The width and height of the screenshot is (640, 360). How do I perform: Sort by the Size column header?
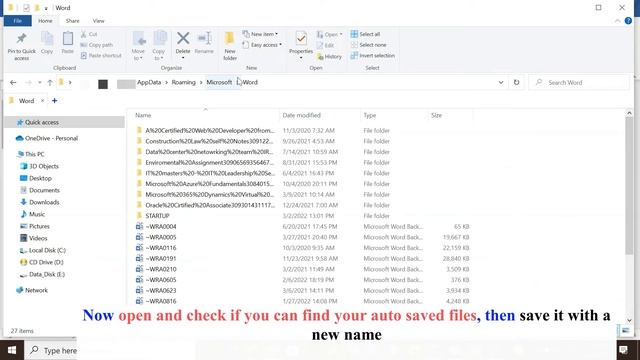pyautogui.click(x=436, y=116)
